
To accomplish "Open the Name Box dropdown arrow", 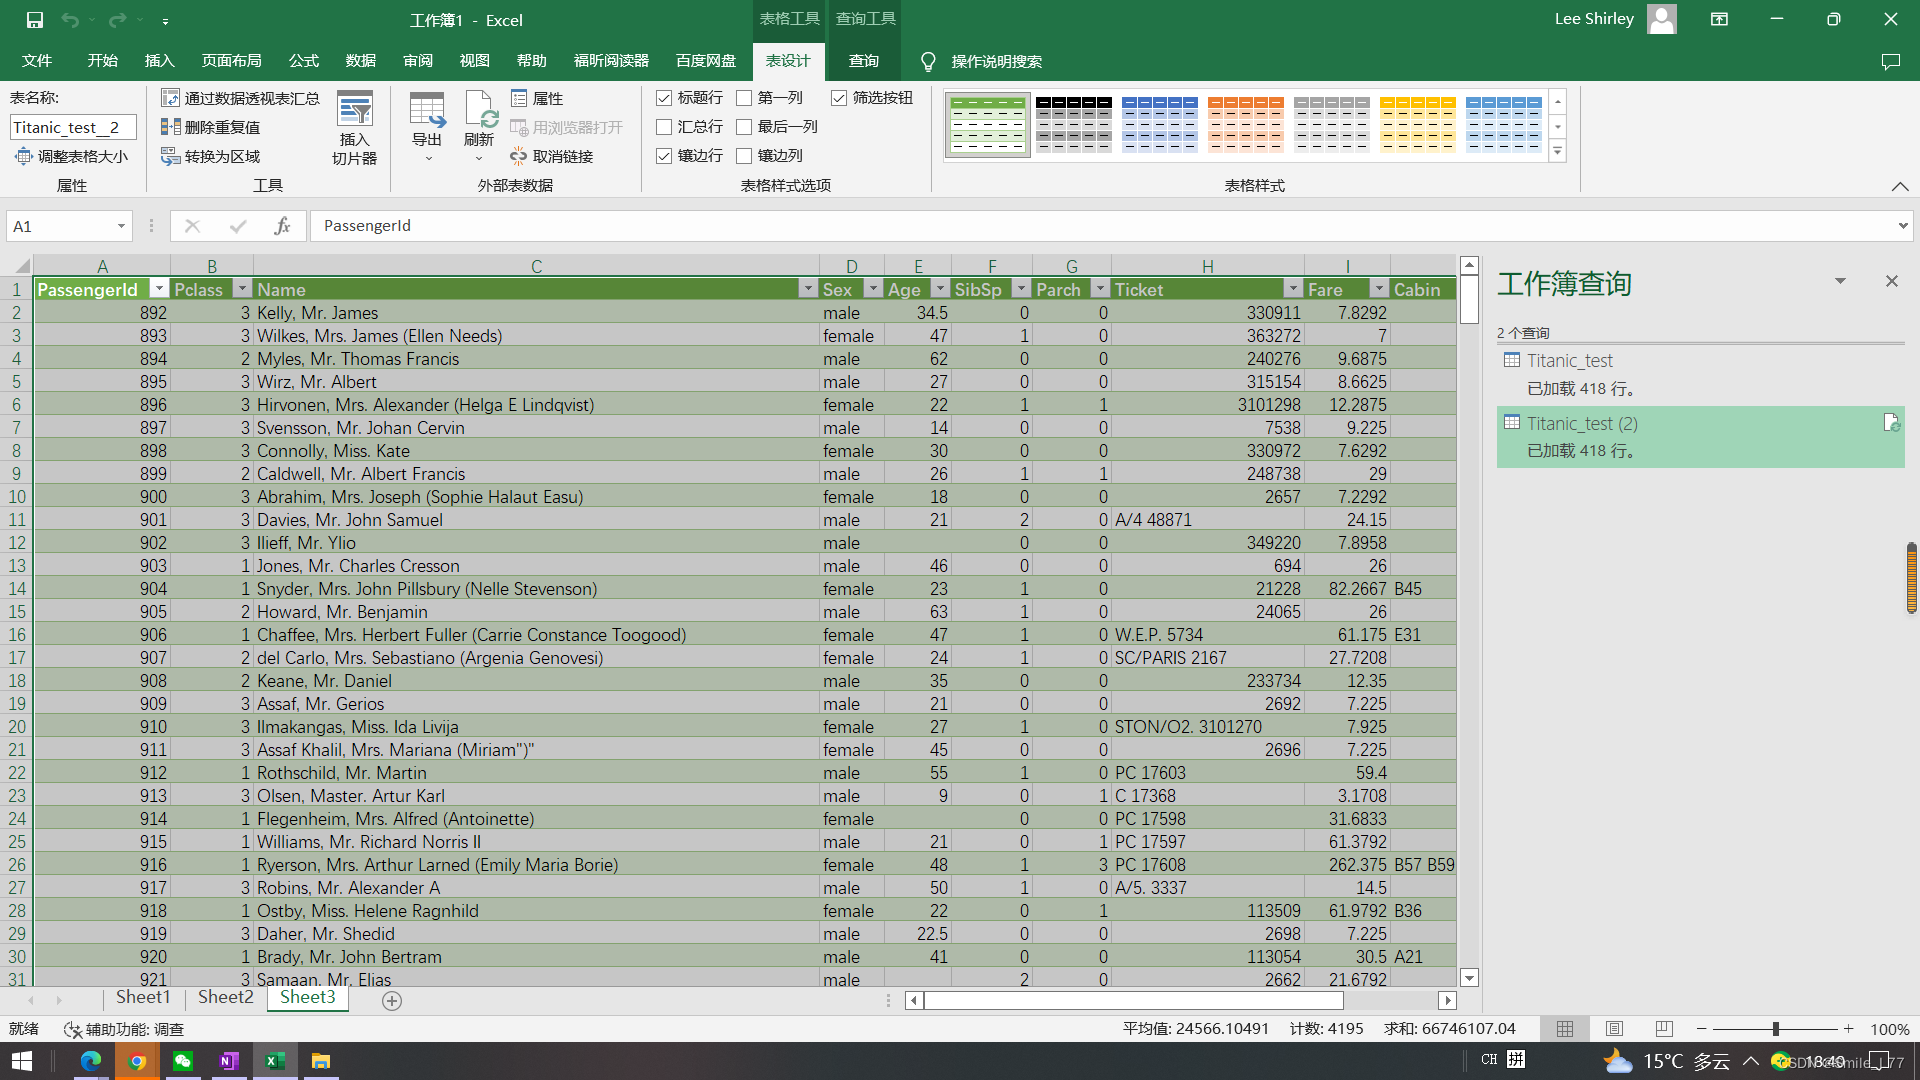I will coord(121,226).
